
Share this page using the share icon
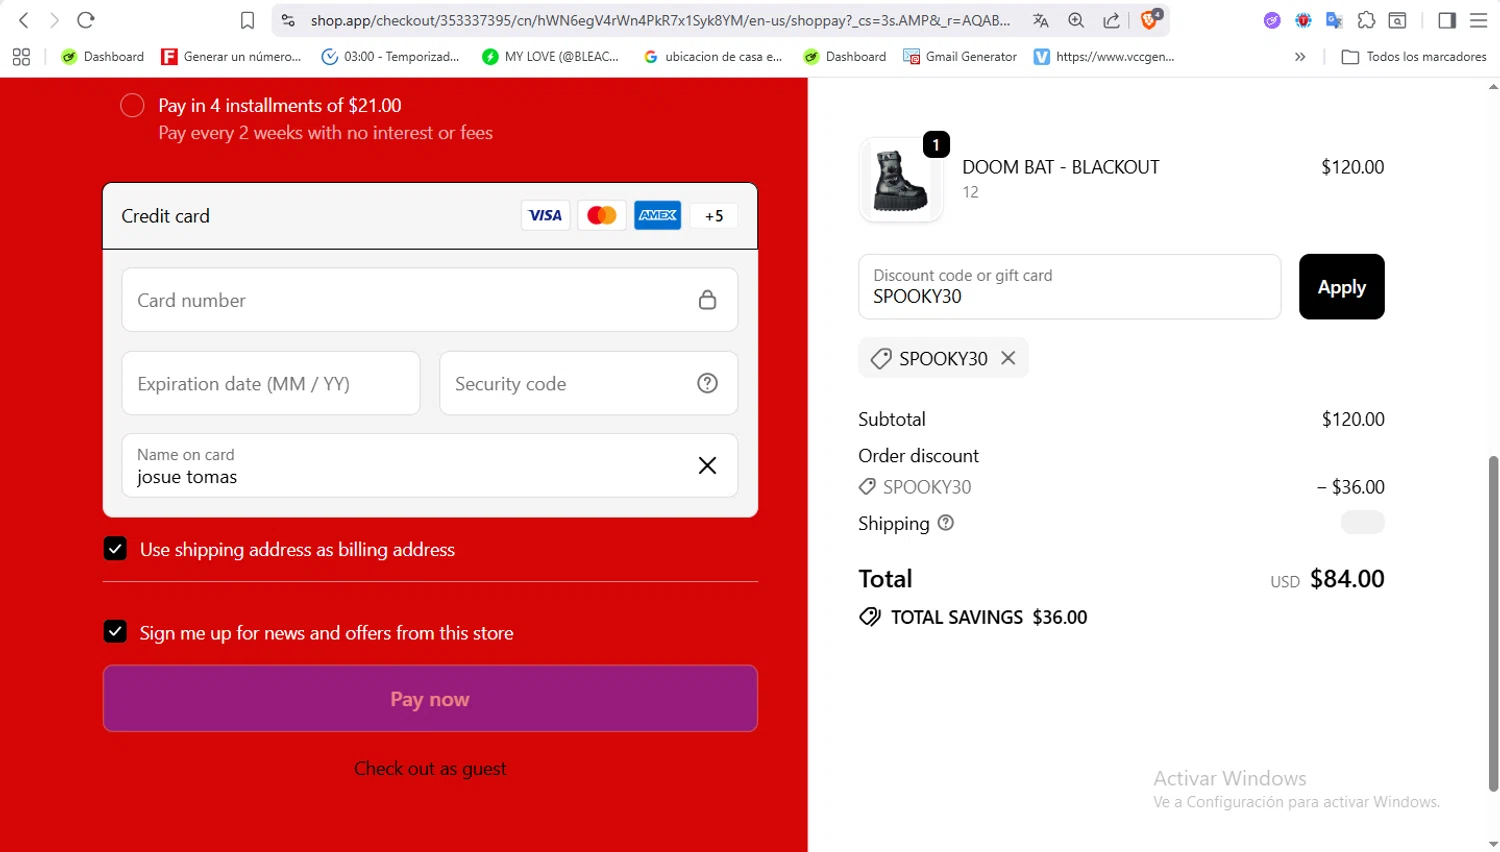click(1111, 20)
